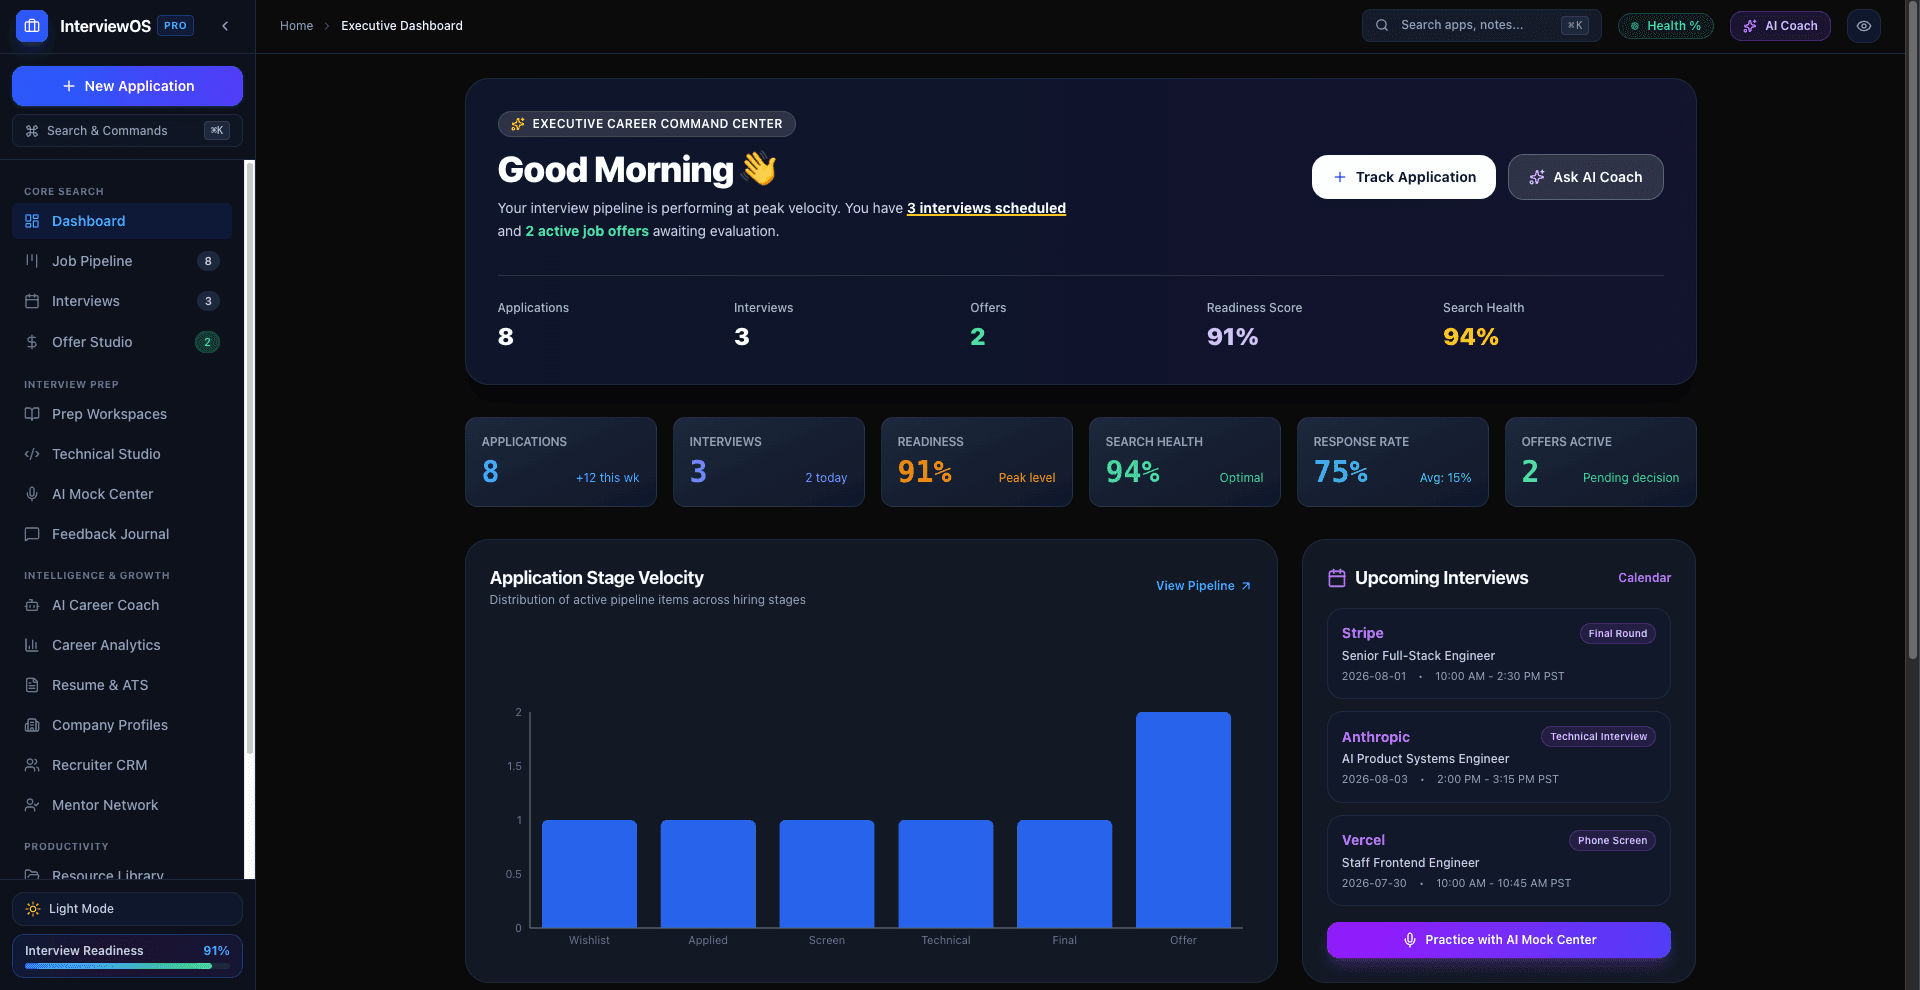Screen dimensions: 1920x990
Task: Click the View Pipeline link
Action: pos(1204,586)
